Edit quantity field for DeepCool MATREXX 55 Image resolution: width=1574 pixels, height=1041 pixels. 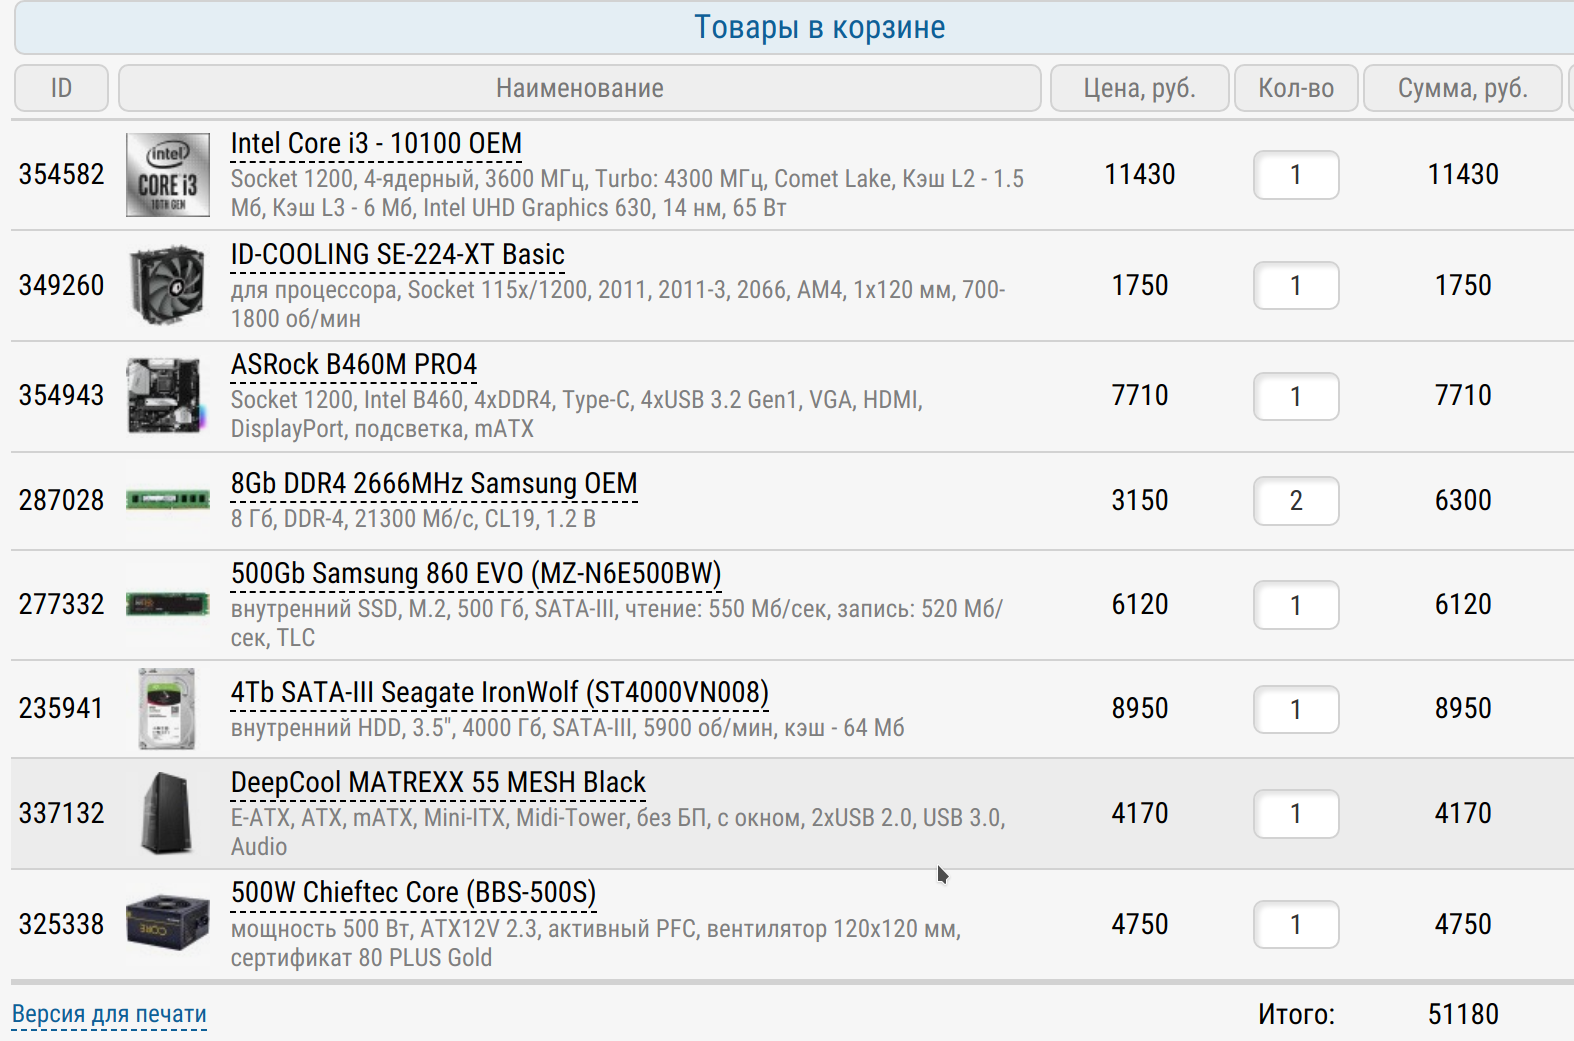point(1296,814)
